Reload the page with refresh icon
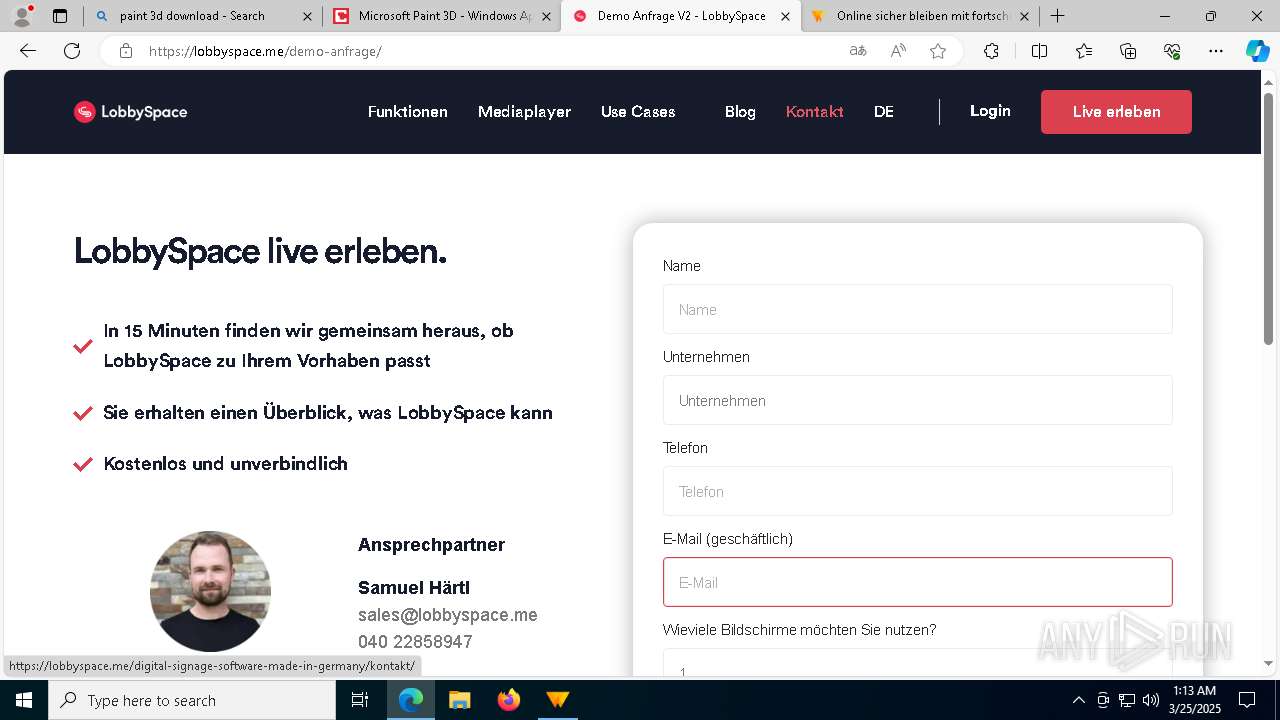1280x720 pixels. point(72,51)
